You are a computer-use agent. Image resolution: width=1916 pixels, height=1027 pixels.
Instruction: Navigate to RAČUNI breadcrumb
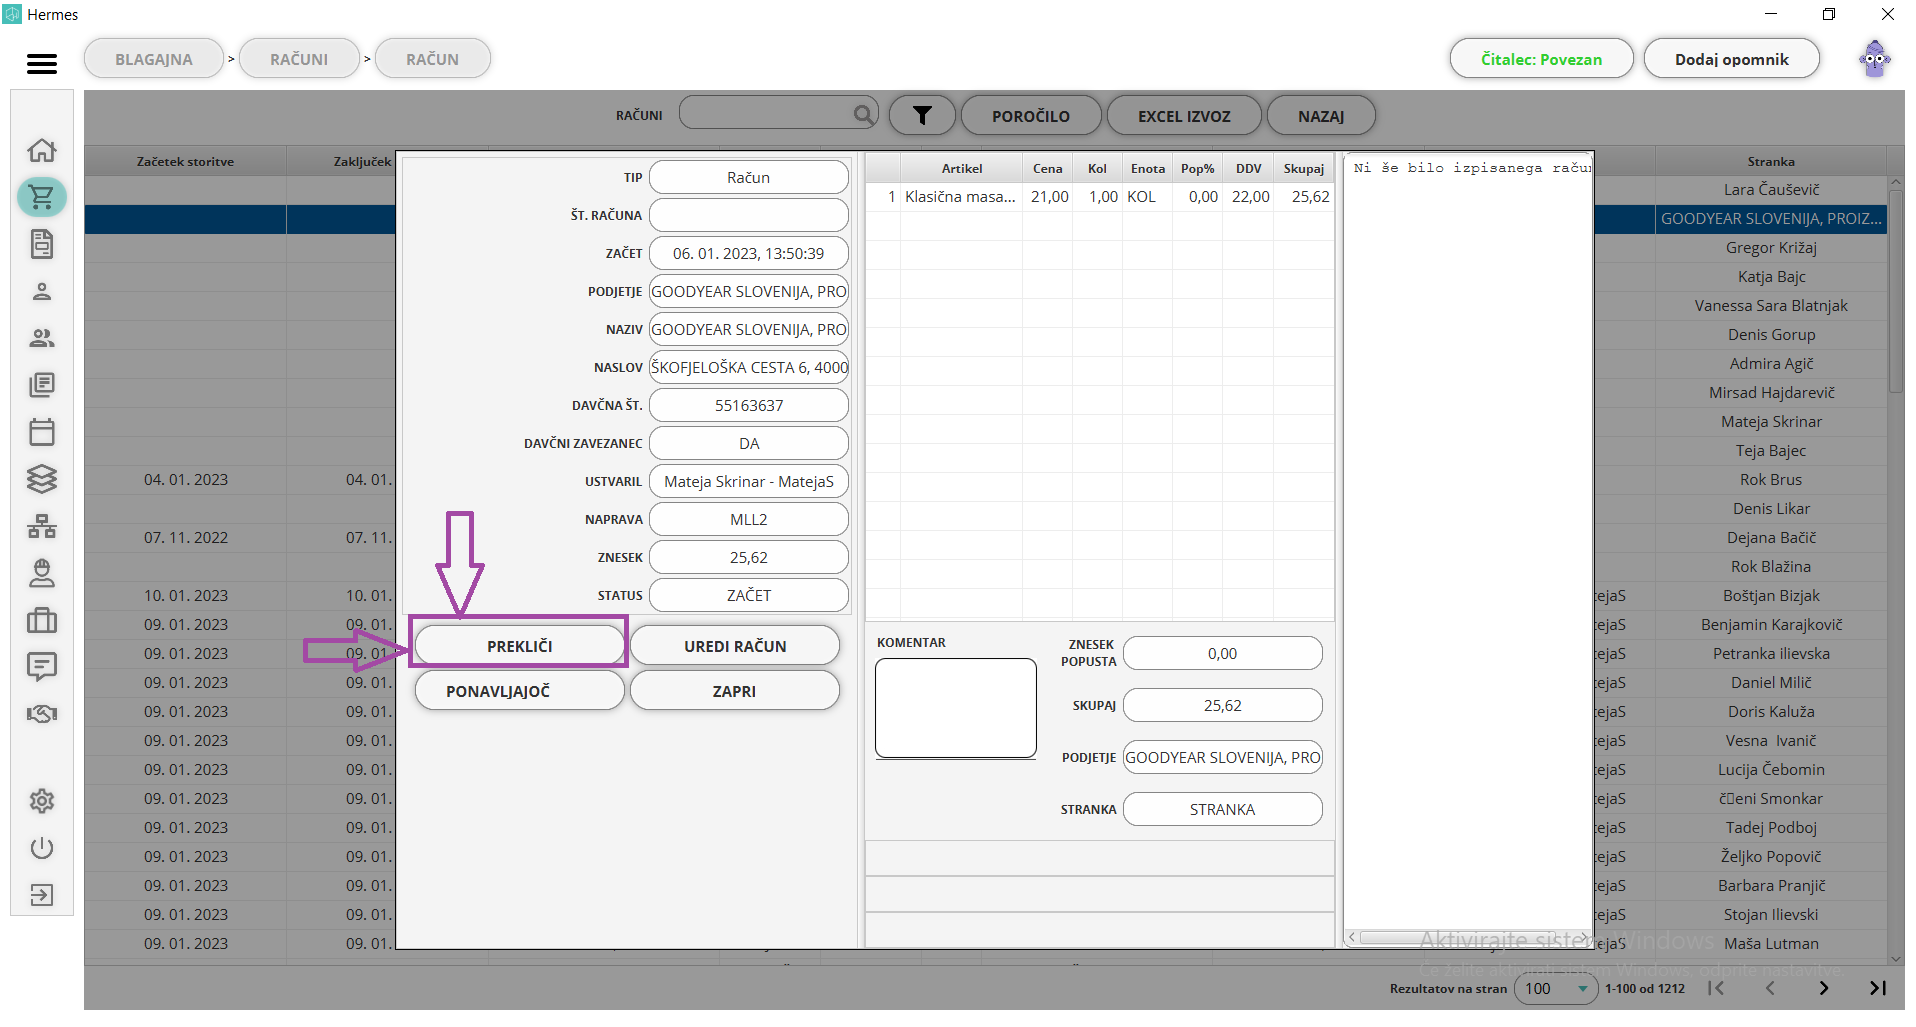[299, 59]
